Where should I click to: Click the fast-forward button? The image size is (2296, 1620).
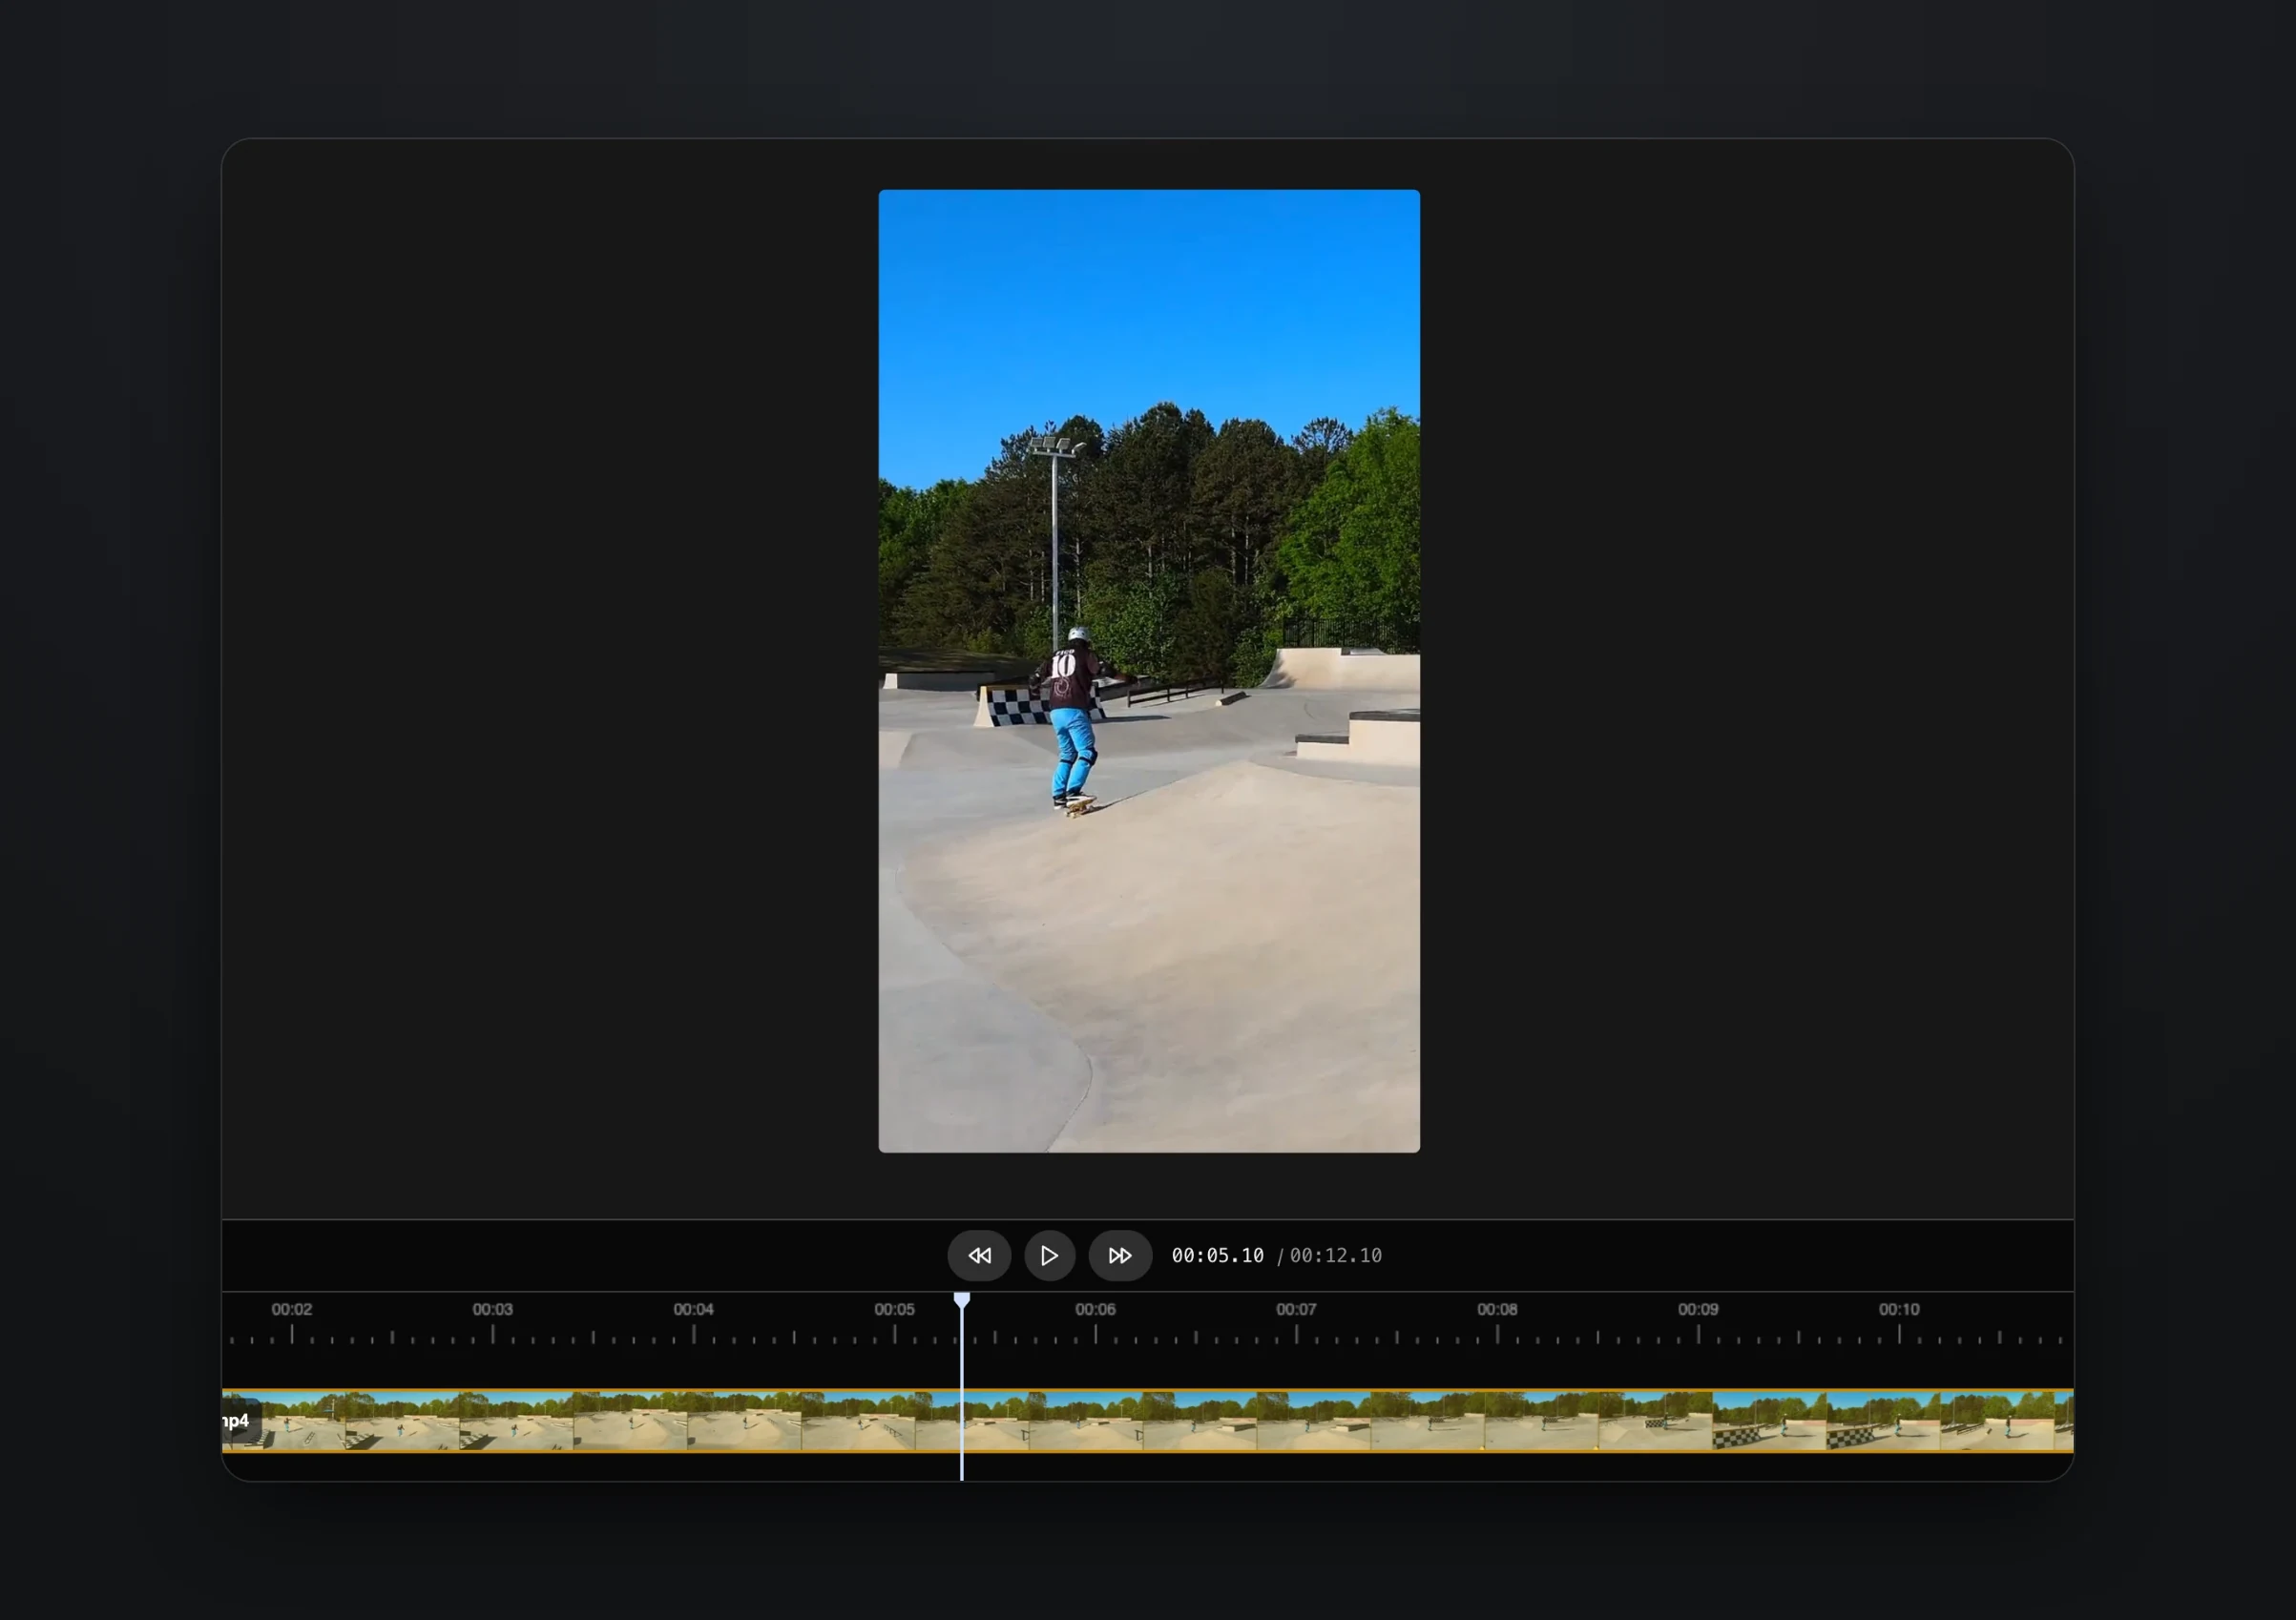pyautogui.click(x=1120, y=1255)
